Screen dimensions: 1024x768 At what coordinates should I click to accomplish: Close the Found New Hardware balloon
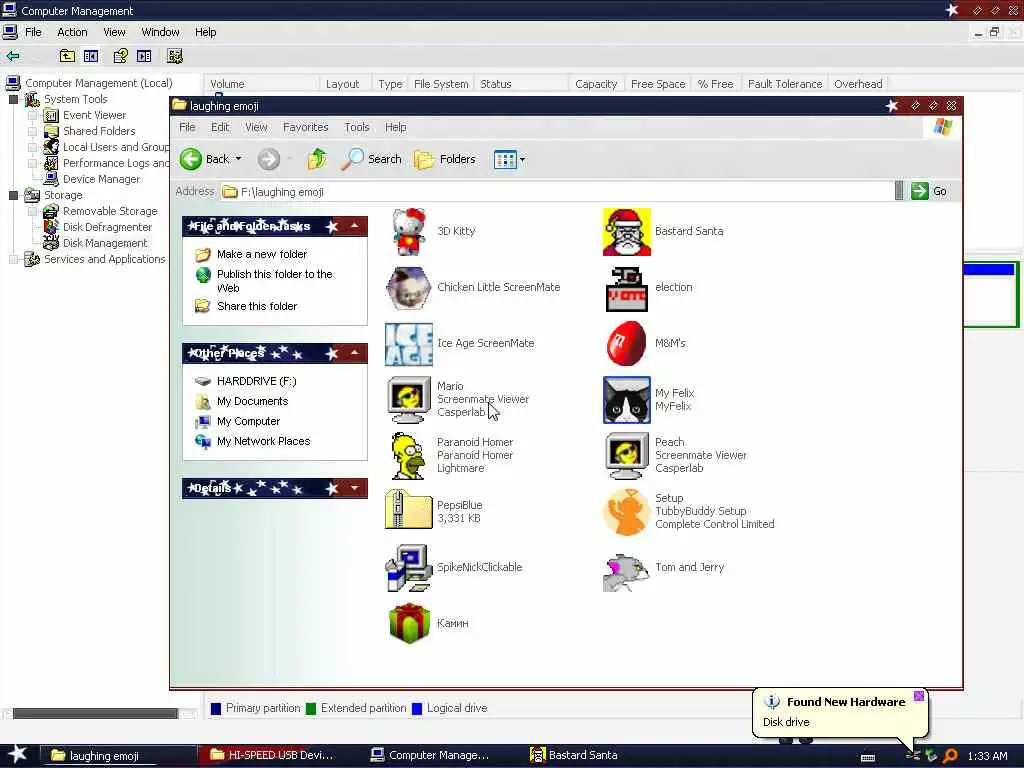918,696
